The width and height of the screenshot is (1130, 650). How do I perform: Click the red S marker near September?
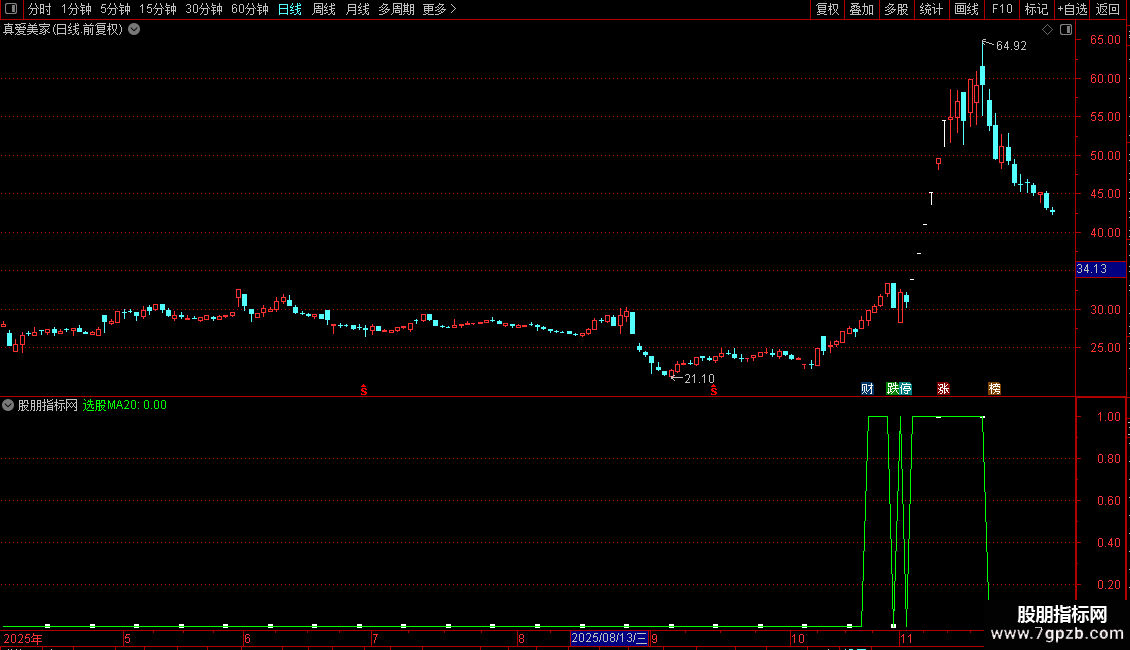[713, 390]
